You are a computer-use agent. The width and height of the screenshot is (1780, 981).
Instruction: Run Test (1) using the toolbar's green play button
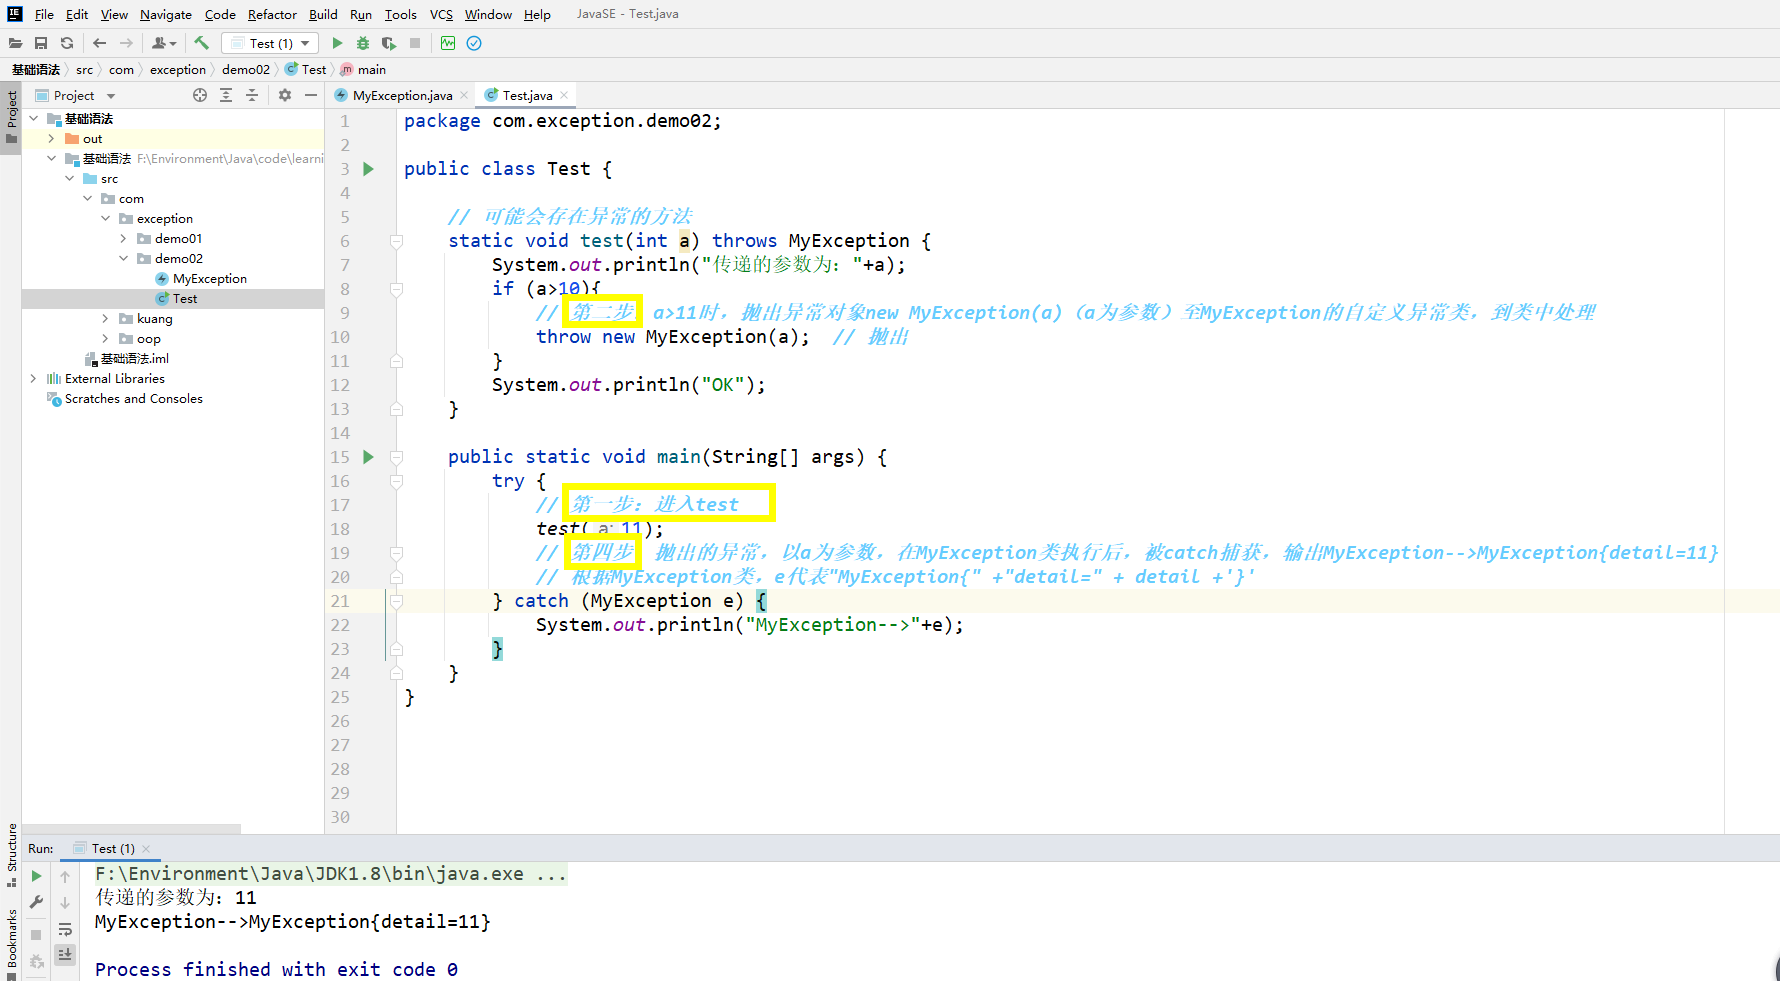[337, 43]
